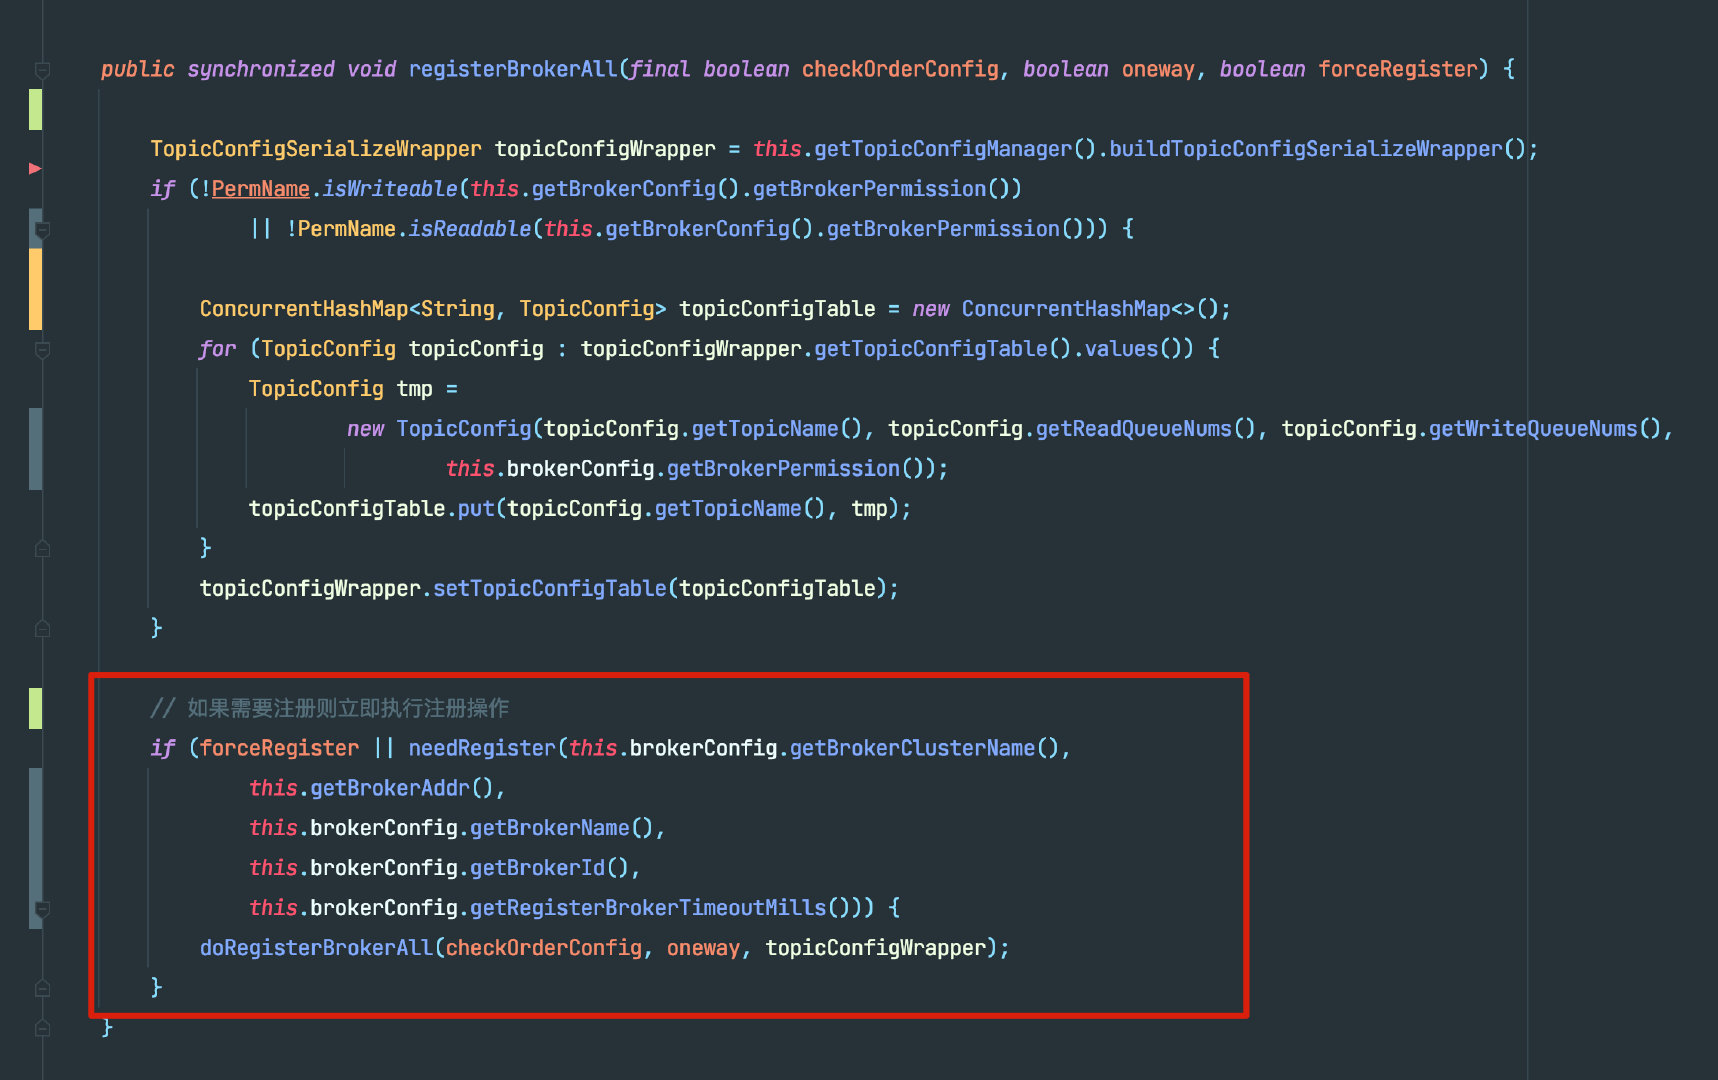This screenshot has width=1718, height=1080.
Task: Click new ConcurrentHashMap<>() constructor
Action: (x=1066, y=309)
